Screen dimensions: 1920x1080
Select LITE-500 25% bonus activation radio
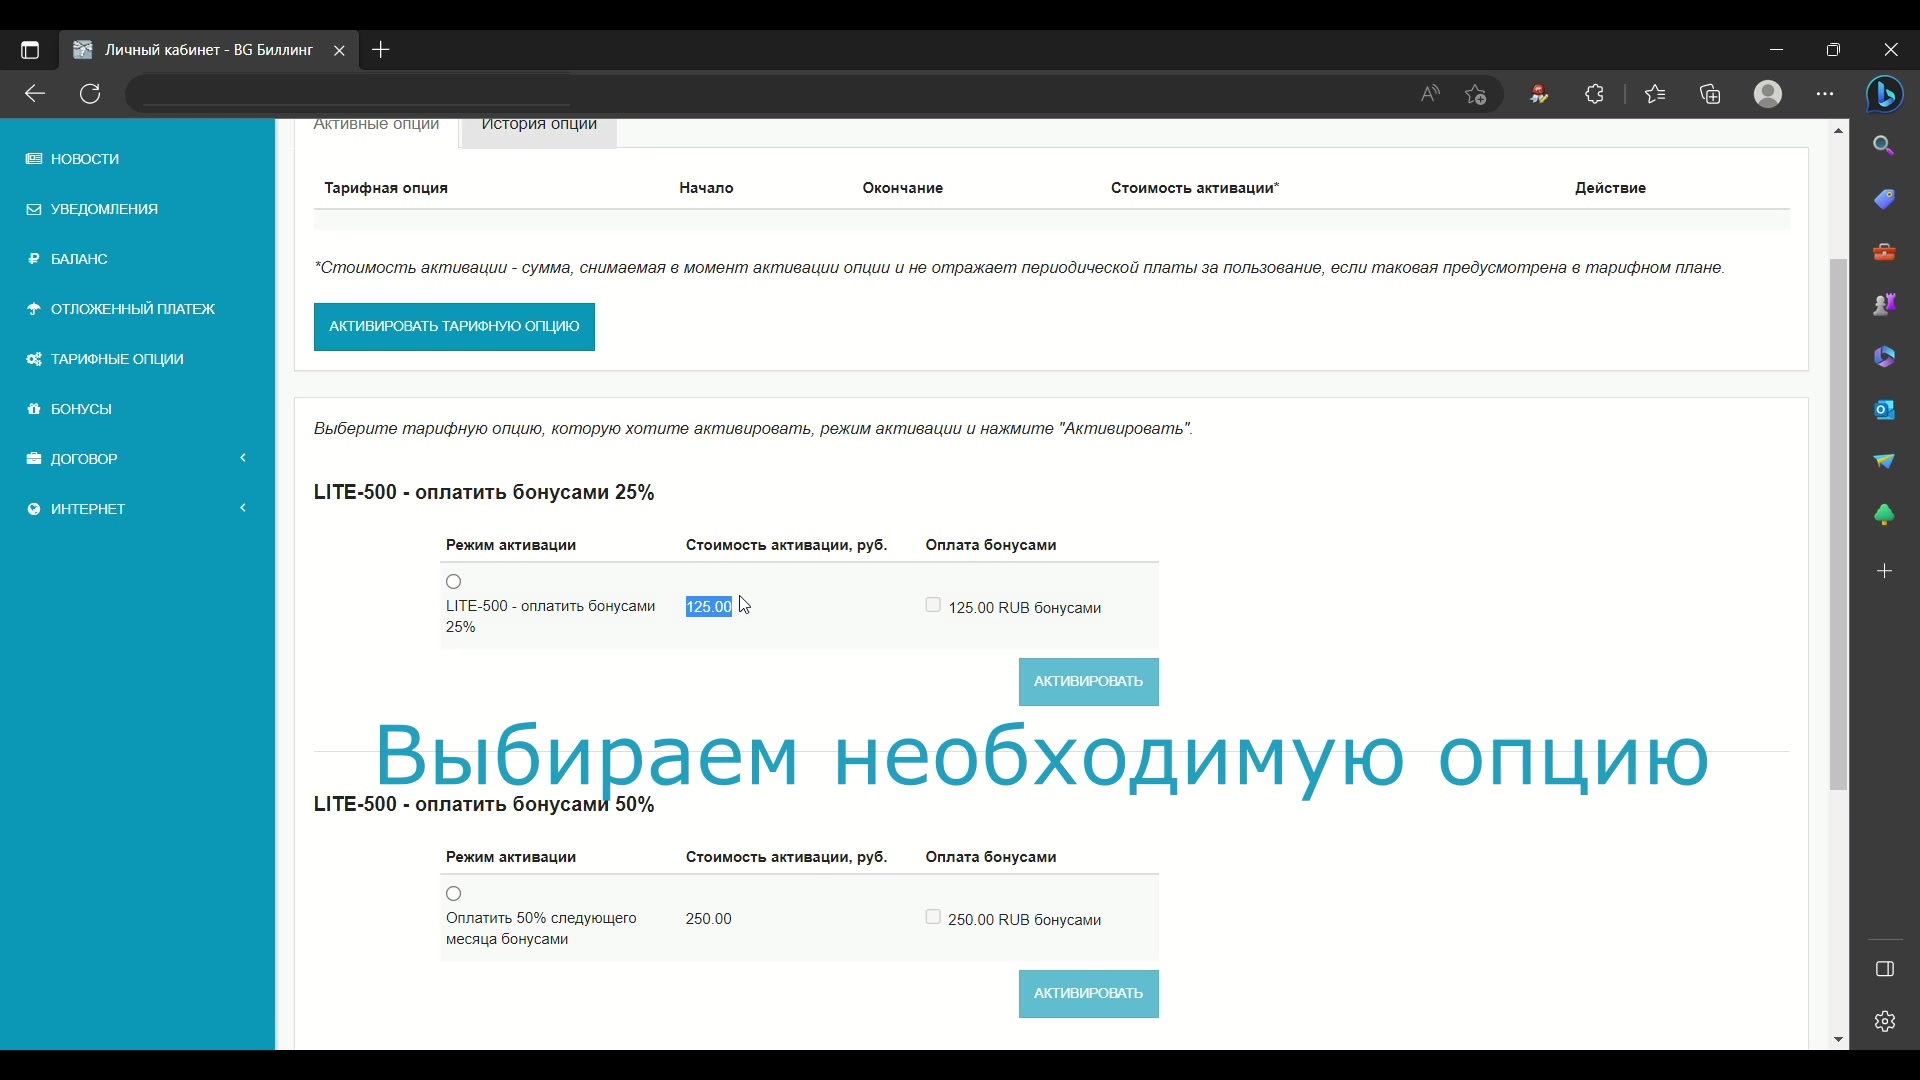(x=454, y=582)
